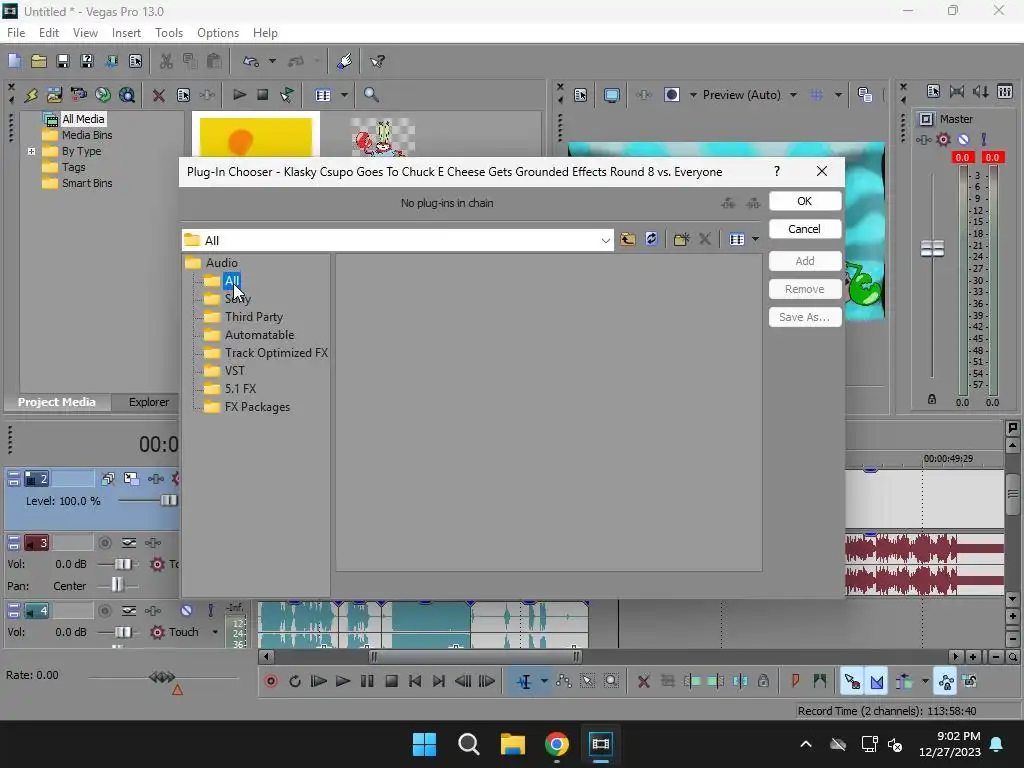1024x768 pixels.
Task: Create new folder in Plug-In Chooser
Action: tap(681, 240)
